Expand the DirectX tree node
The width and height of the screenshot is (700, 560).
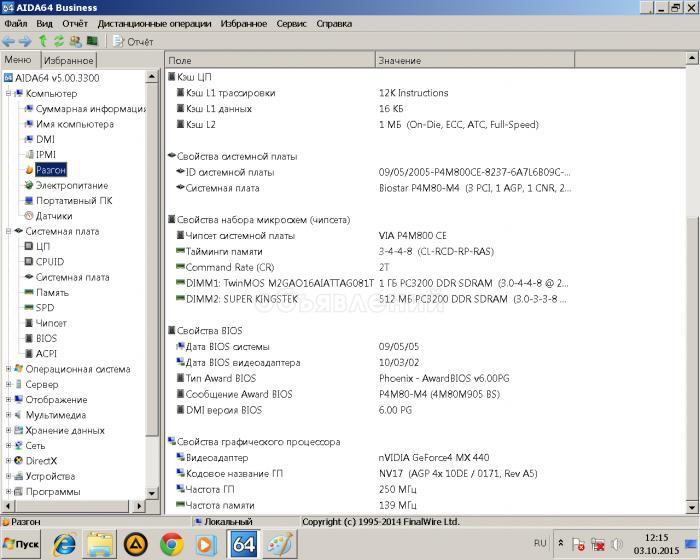point(9,461)
